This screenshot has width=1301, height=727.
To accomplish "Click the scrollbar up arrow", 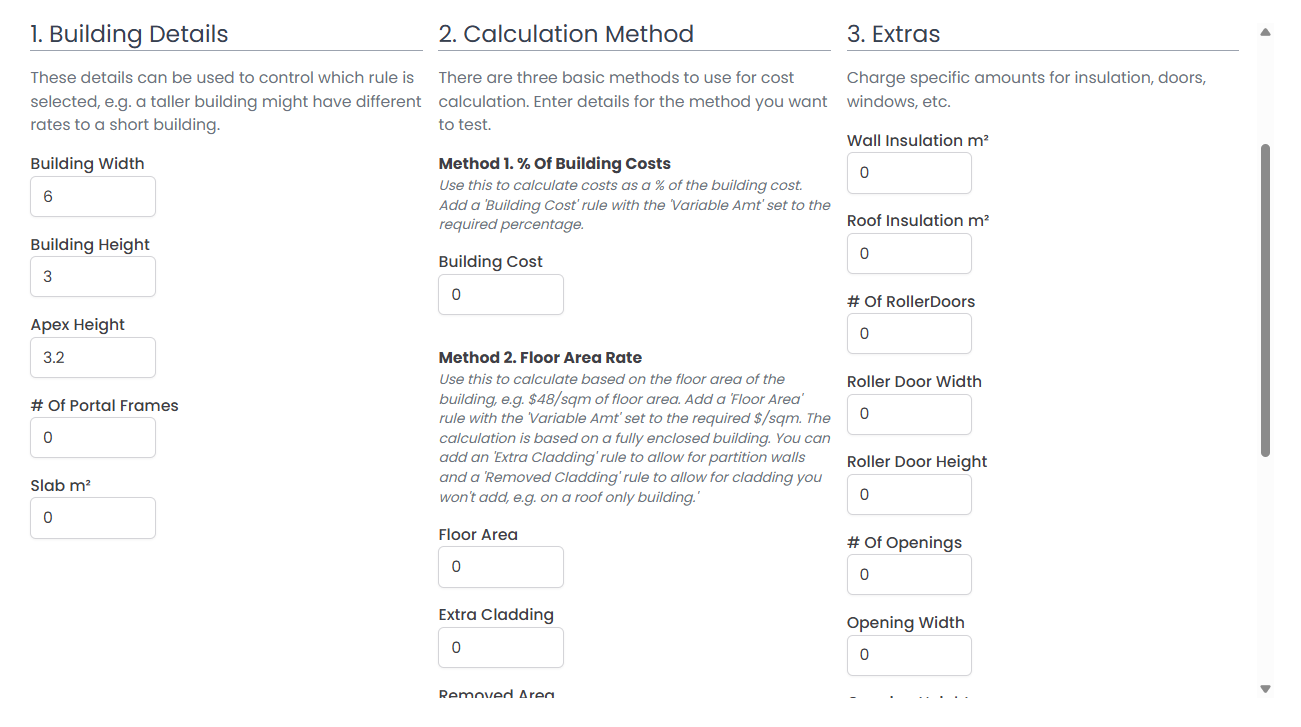I will 1265,32.
